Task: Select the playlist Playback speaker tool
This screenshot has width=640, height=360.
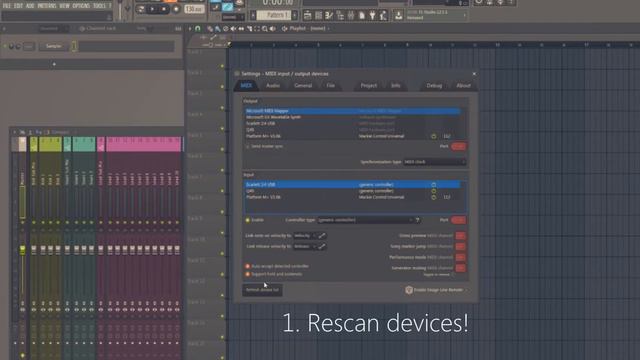Action: pos(273,29)
